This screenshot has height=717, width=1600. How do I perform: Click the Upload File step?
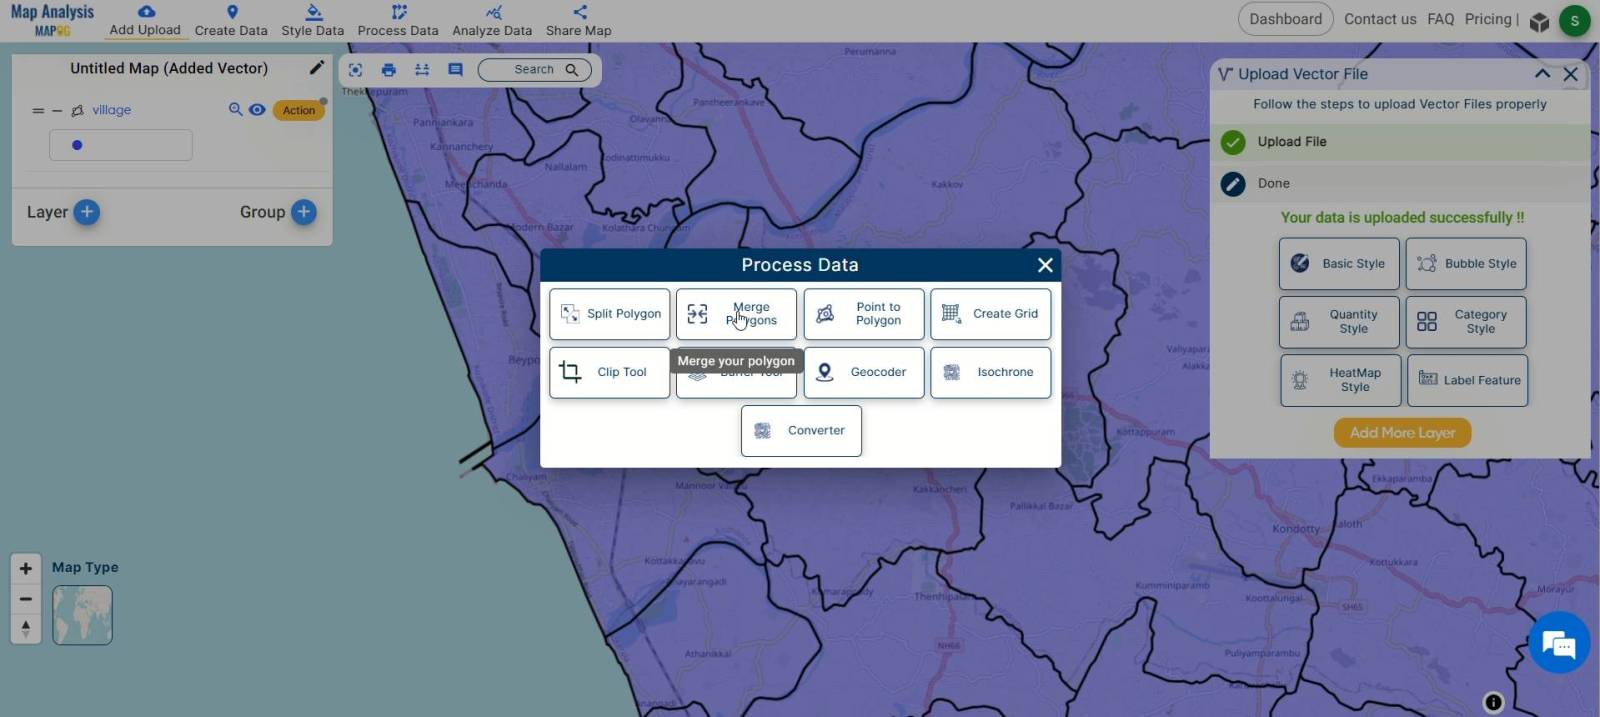[x=1400, y=142]
